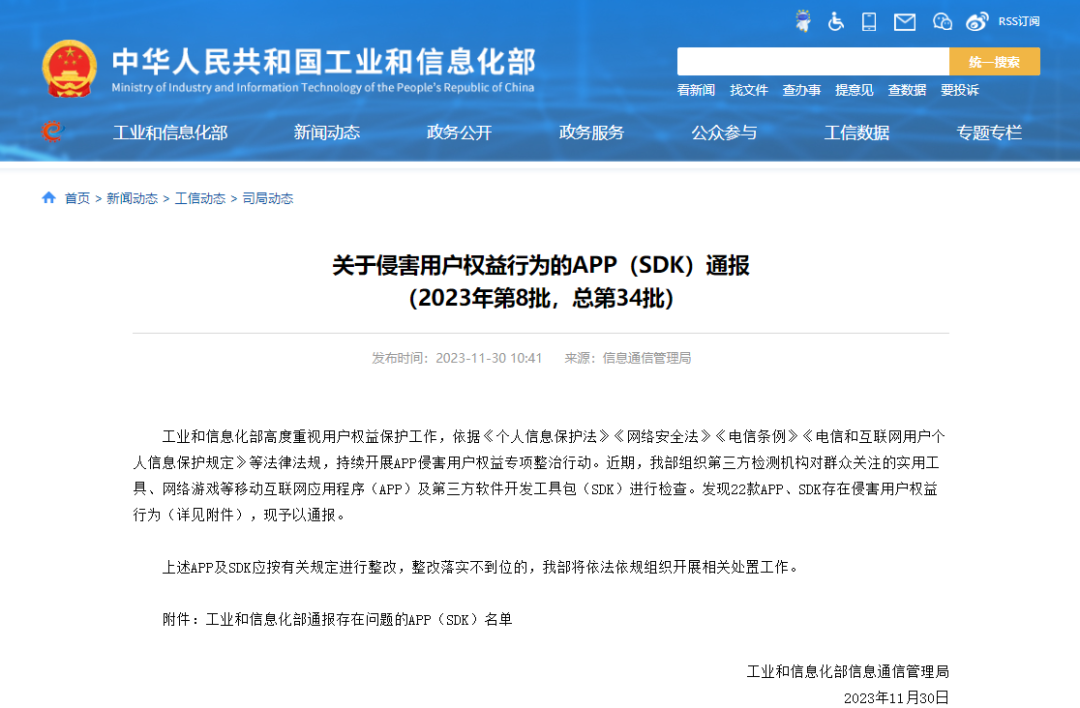Click the home icon in breadcrumb

(48, 198)
